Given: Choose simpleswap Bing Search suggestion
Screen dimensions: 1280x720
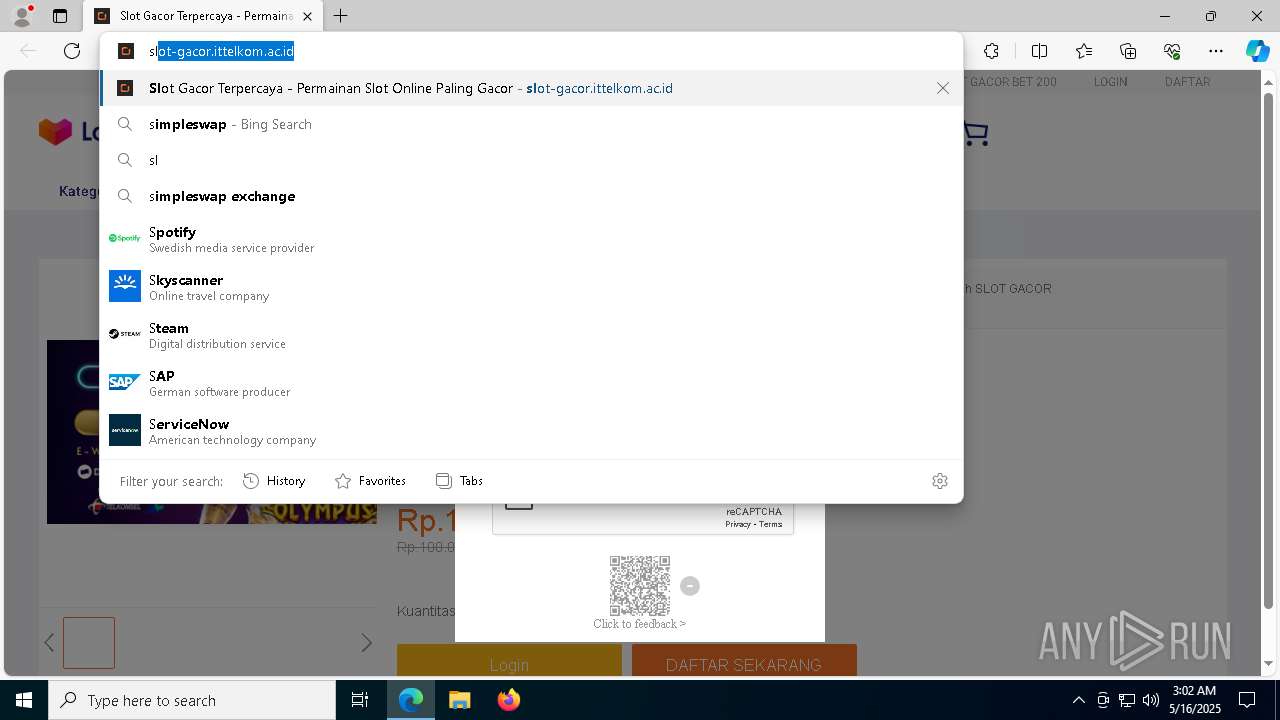Looking at the screenshot, I should click(531, 124).
